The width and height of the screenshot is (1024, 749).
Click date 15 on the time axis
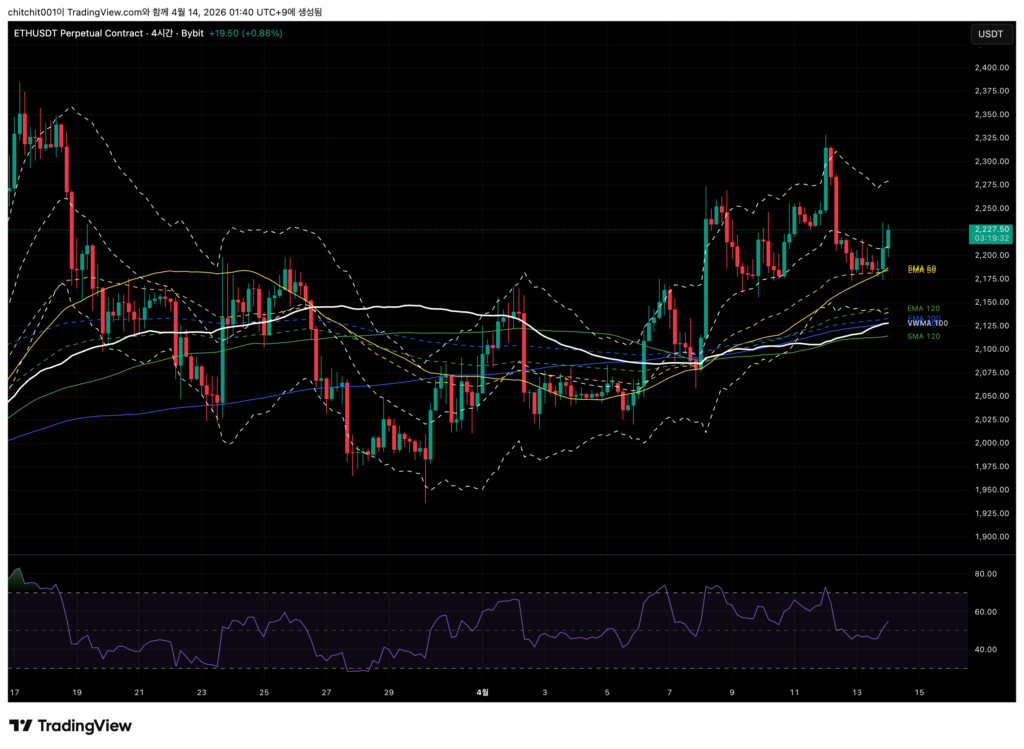(919, 692)
